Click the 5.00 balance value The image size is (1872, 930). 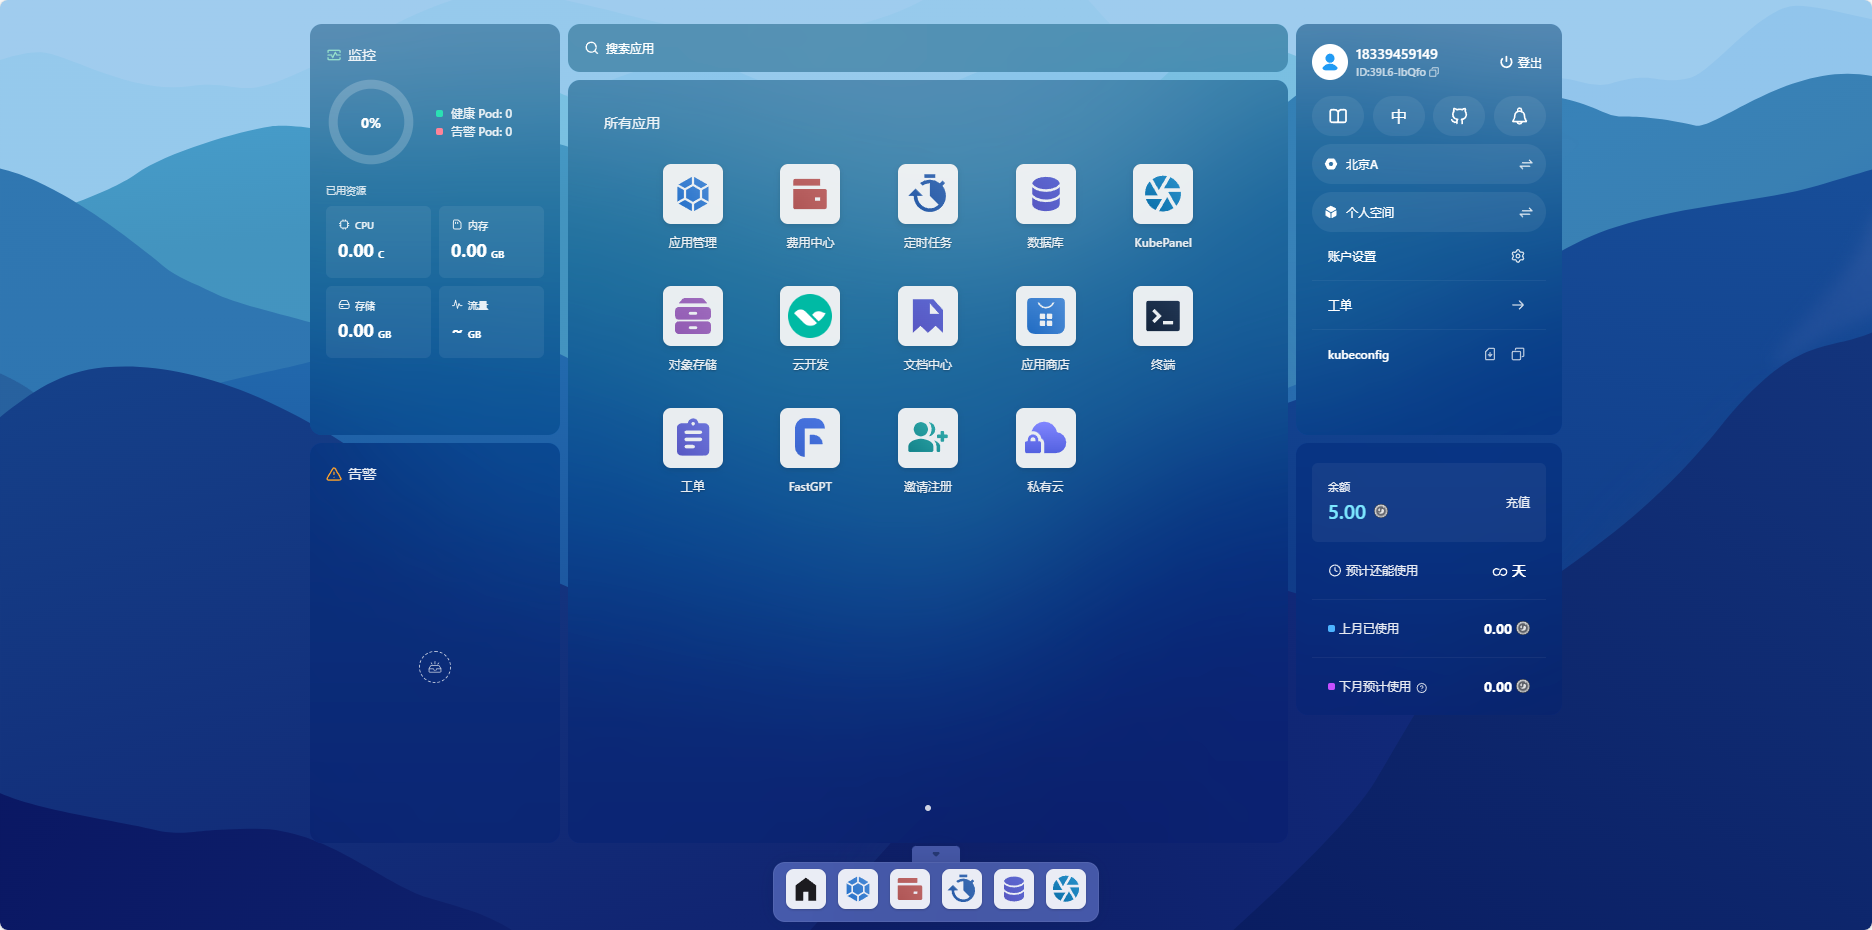(1347, 512)
